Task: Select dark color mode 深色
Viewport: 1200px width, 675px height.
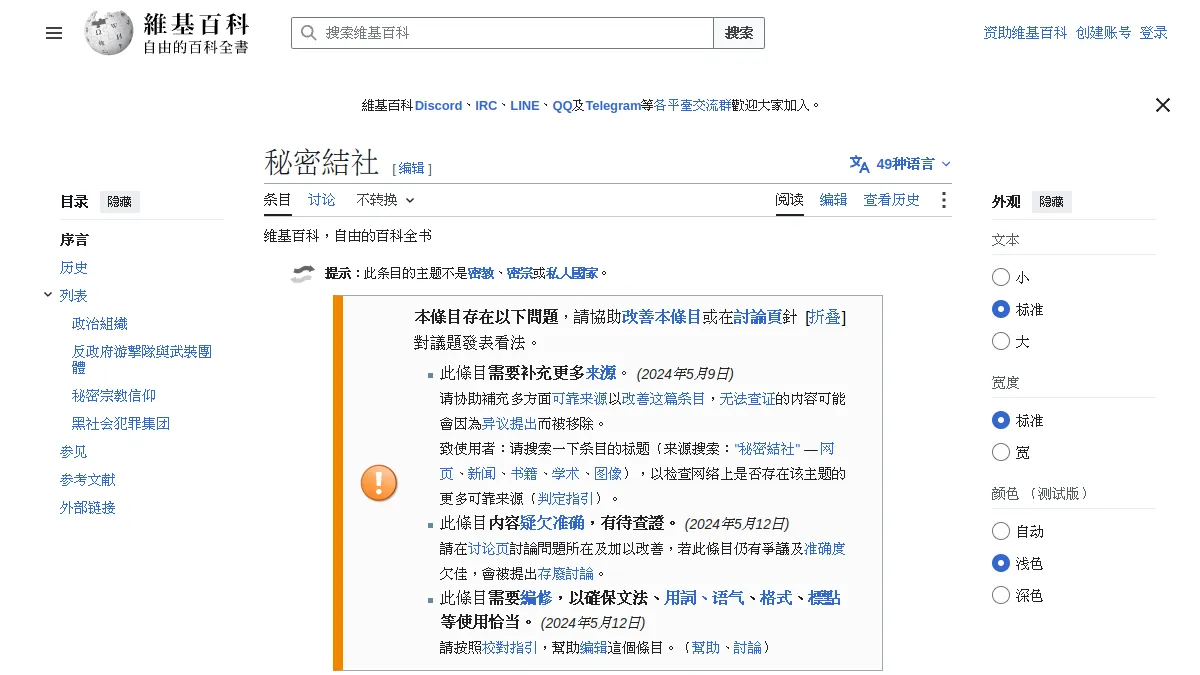Action: [1001, 595]
